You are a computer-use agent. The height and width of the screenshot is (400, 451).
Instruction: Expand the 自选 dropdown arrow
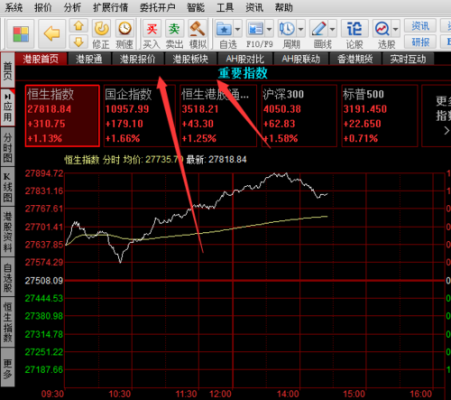tap(238, 29)
